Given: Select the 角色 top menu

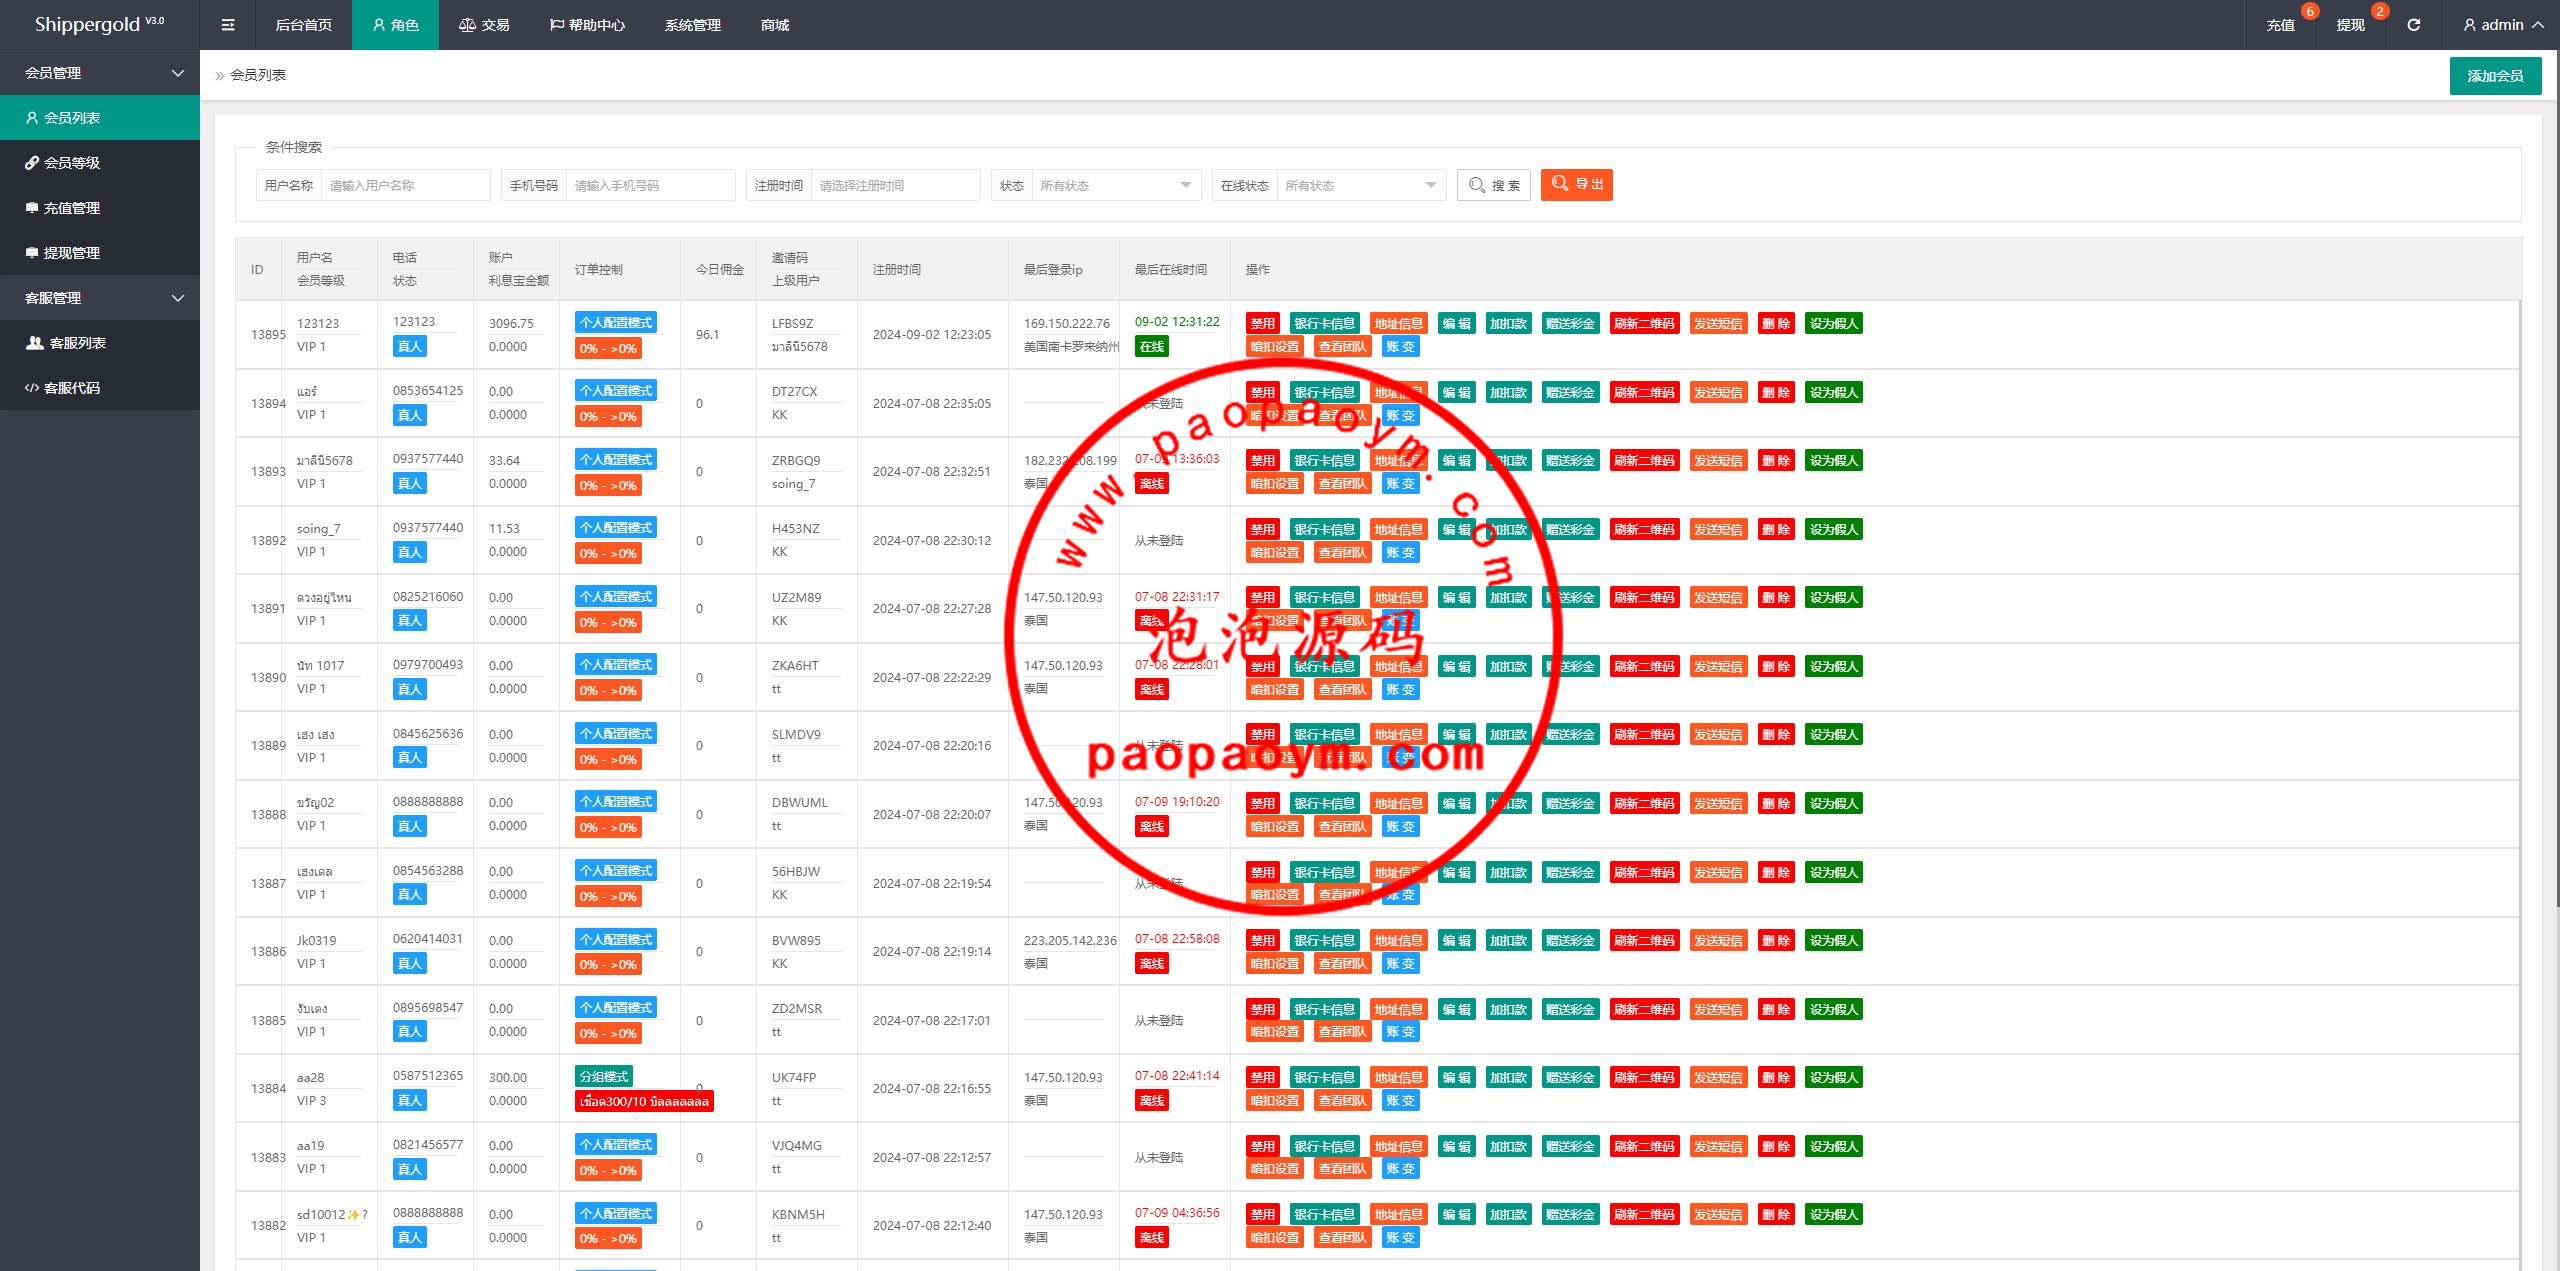Looking at the screenshot, I should tap(395, 25).
